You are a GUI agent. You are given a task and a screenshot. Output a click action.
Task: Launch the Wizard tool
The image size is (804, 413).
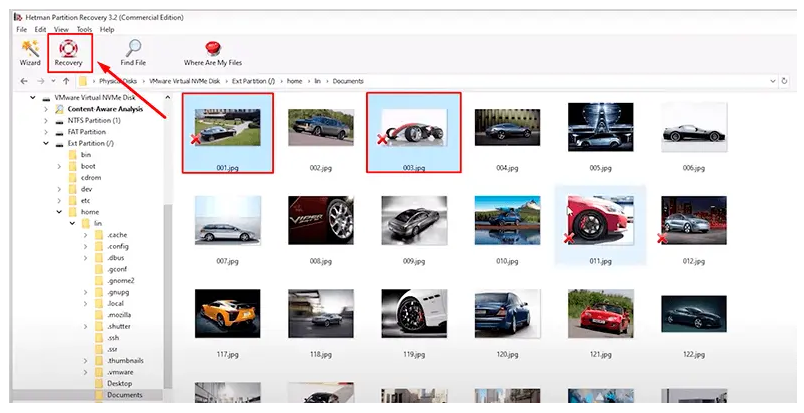point(30,53)
